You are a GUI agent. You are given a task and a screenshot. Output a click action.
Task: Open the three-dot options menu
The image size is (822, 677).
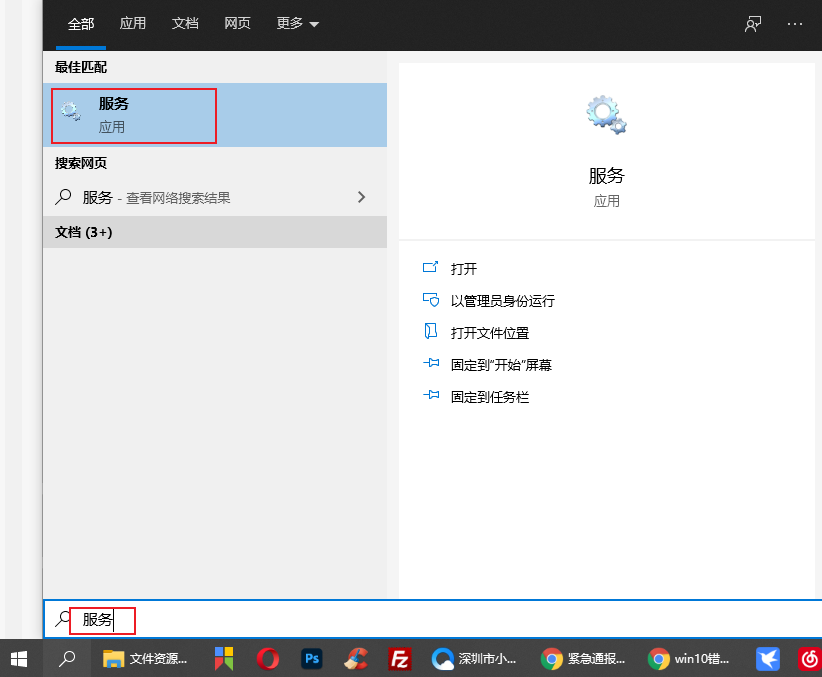pyautogui.click(x=795, y=24)
